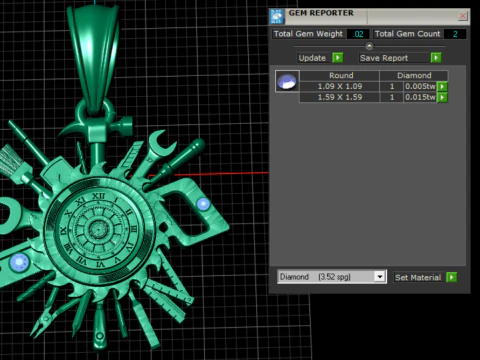Select the blue gem on the saw handle

pyautogui.click(x=203, y=204)
